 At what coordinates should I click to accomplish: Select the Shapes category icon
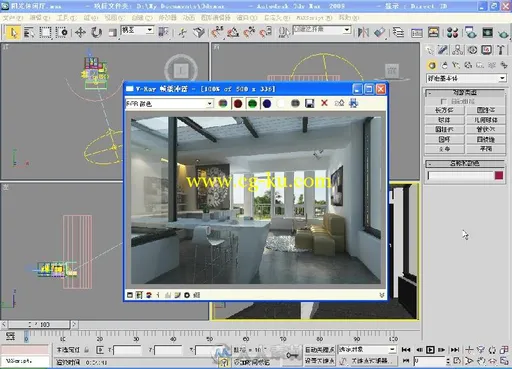(444, 65)
